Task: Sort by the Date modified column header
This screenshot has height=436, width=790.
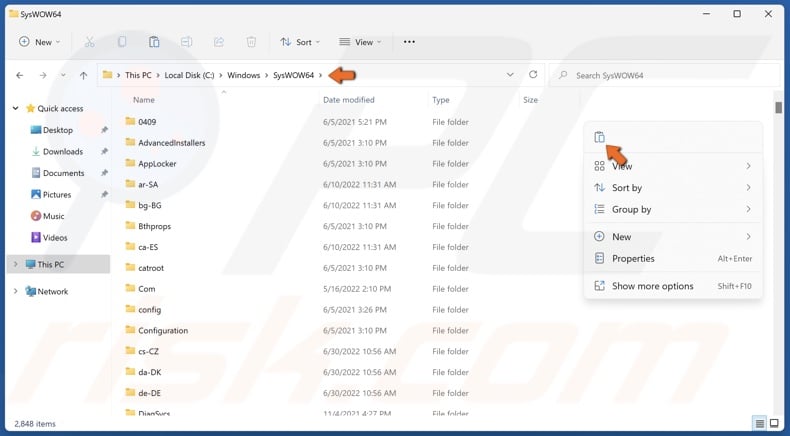Action: (349, 100)
